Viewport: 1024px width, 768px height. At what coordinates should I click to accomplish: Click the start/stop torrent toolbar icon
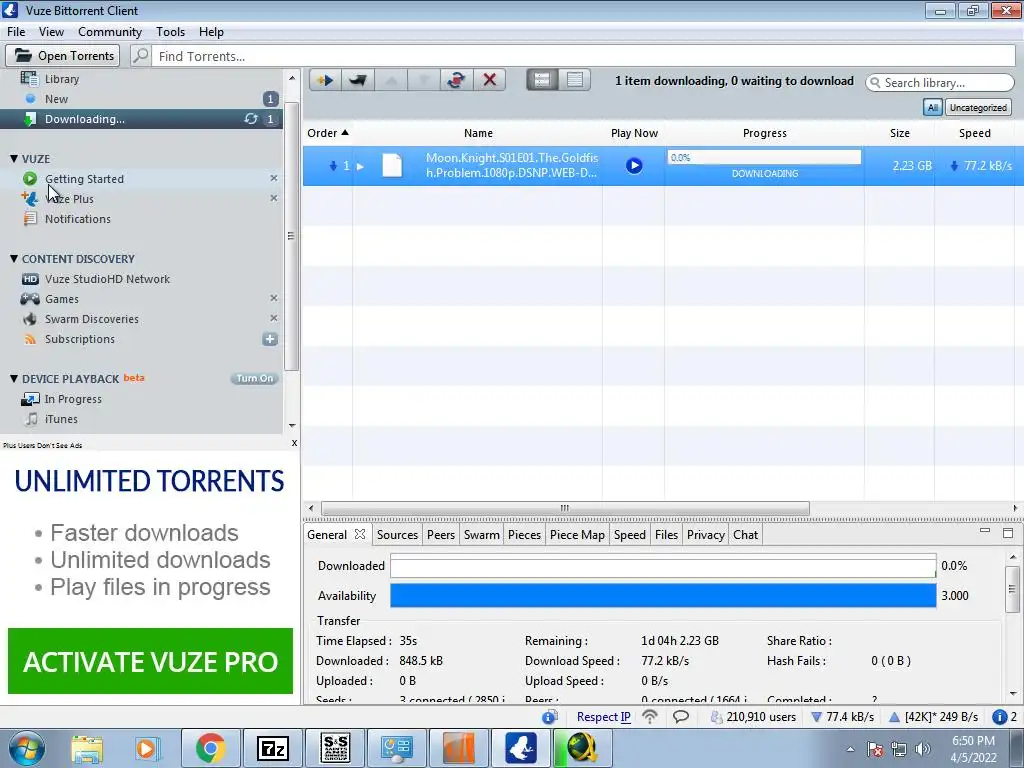click(456, 80)
